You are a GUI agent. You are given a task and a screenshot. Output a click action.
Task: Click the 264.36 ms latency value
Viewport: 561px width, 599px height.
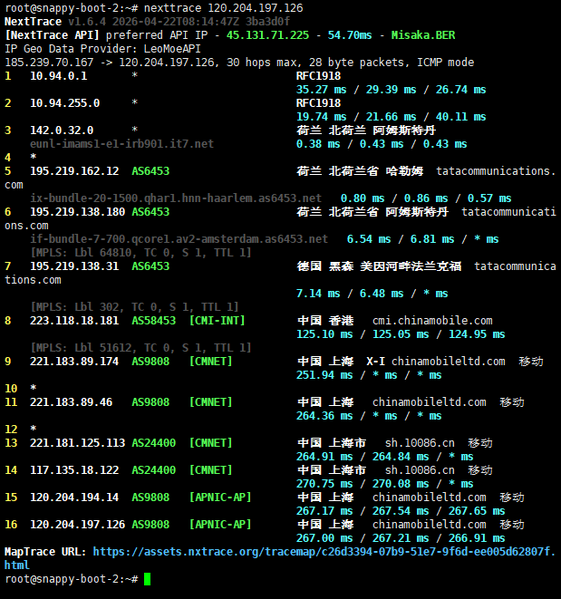click(x=325, y=416)
